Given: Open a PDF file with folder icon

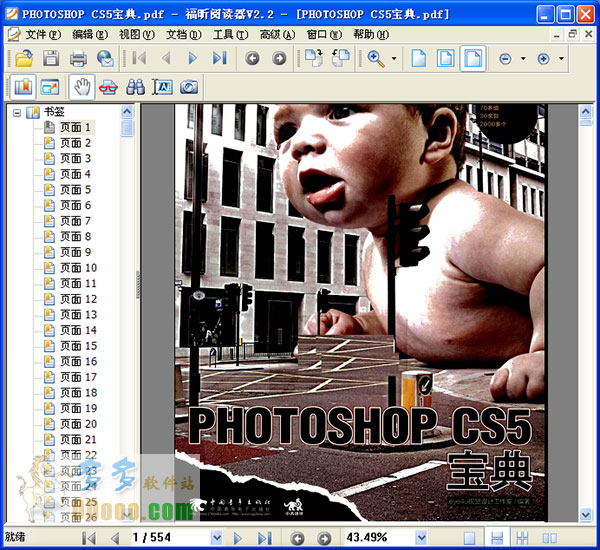Looking at the screenshot, I should (x=24, y=59).
